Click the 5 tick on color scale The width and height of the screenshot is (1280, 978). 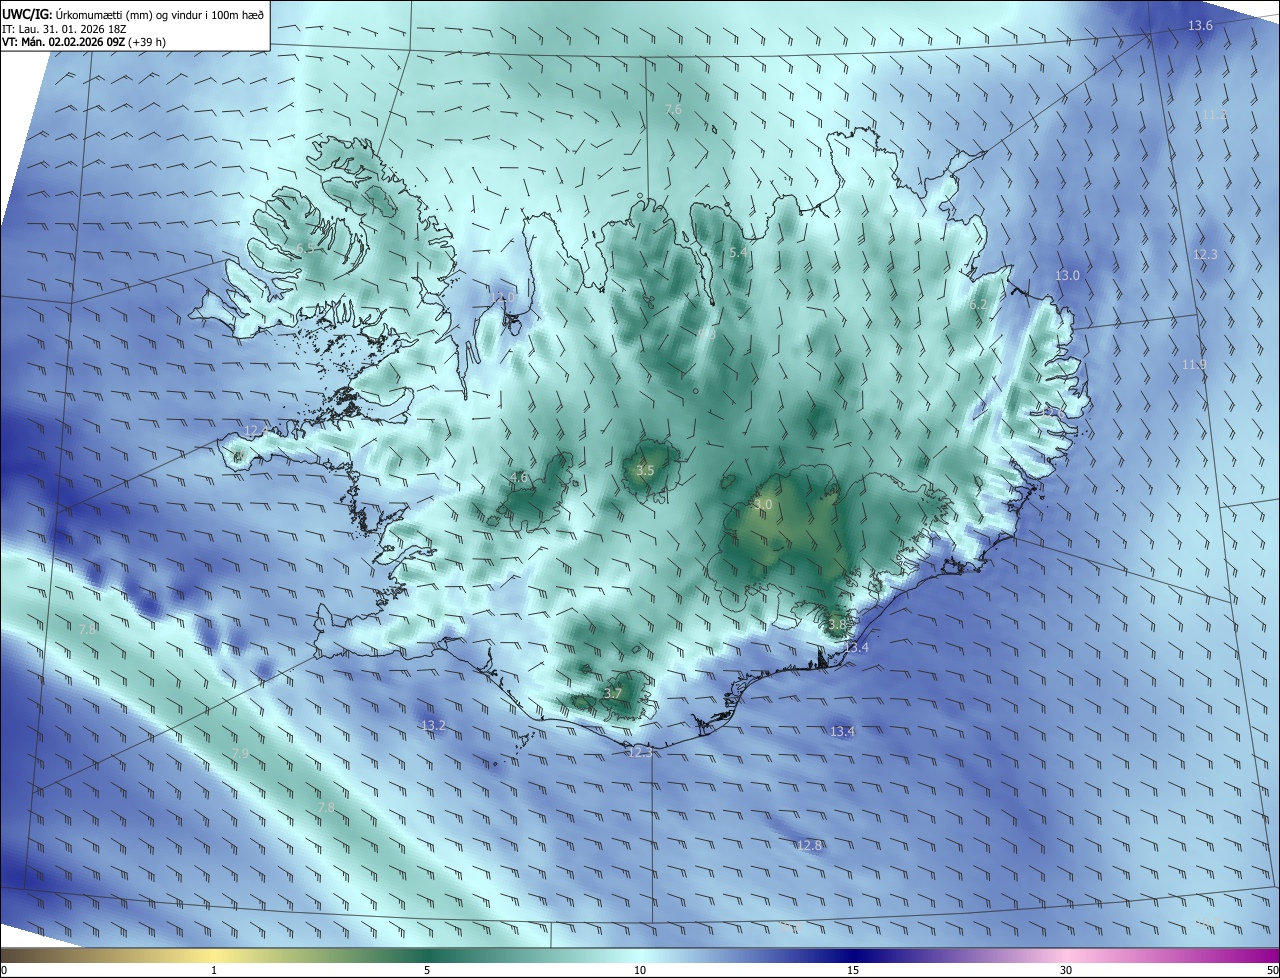[x=427, y=970]
